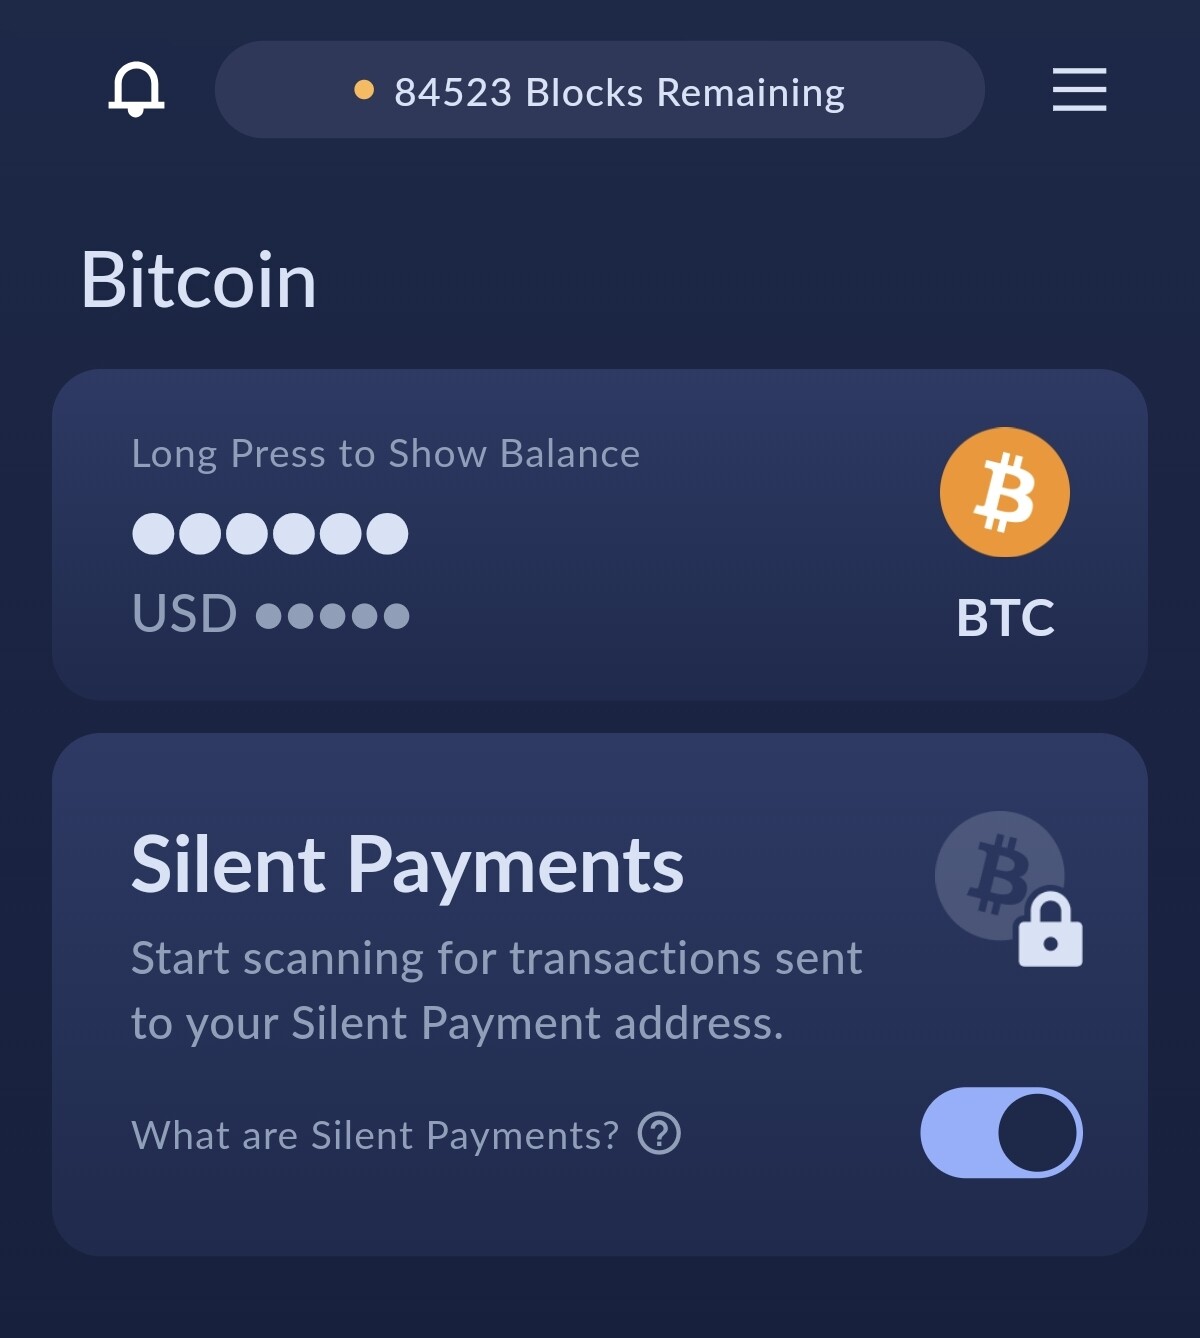Tap the USD fiat currency label
Image resolution: width=1200 pixels, height=1338 pixels.
(184, 613)
